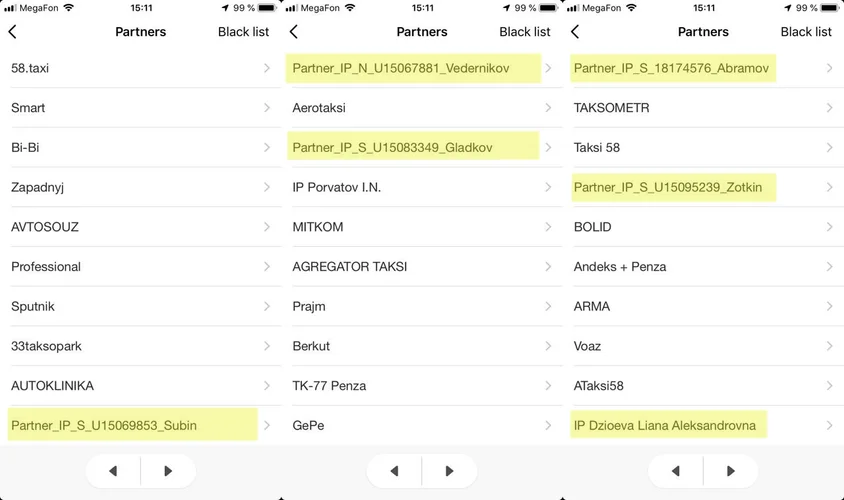Image resolution: width=844 pixels, height=500 pixels.
Task: Tap back arrow on screen listing Aerotaksi
Action: pyautogui.click(x=294, y=32)
